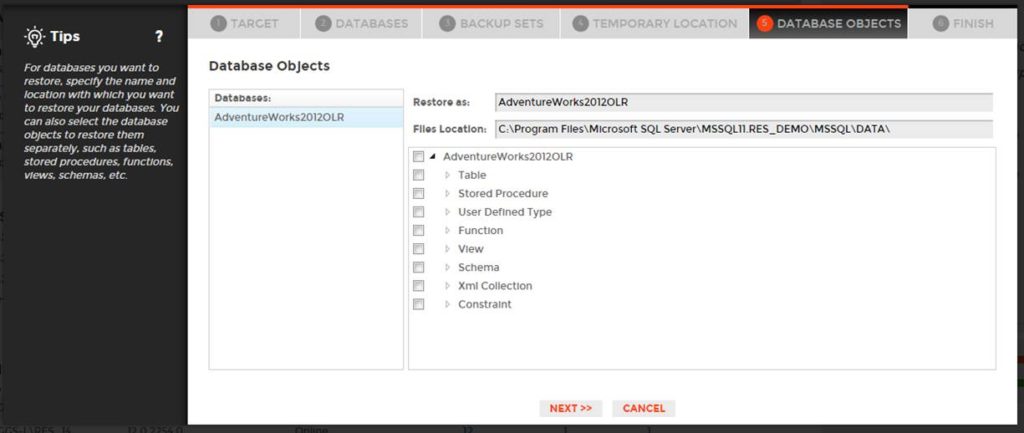Click the Files Location path field
1024x433 pixels.
coord(744,129)
